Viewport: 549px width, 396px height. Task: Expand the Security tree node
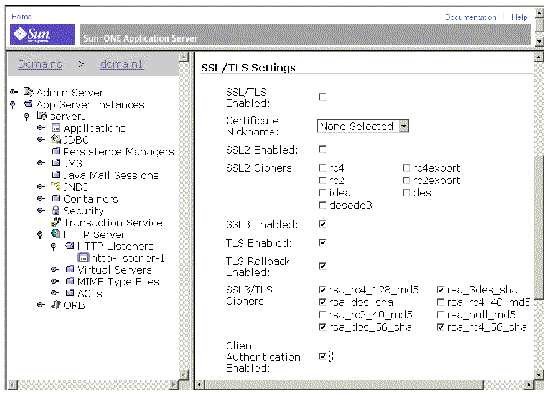[41, 210]
